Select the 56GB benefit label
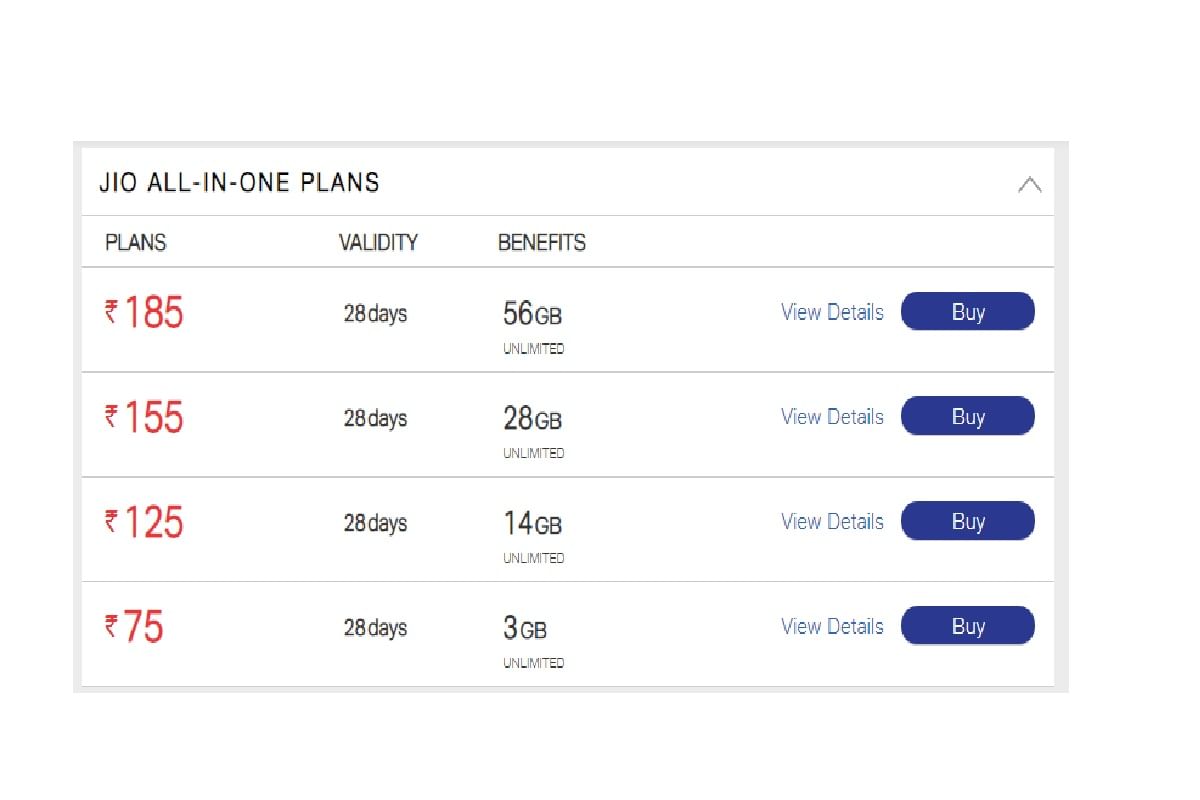The width and height of the screenshot is (1200, 800). [531, 314]
